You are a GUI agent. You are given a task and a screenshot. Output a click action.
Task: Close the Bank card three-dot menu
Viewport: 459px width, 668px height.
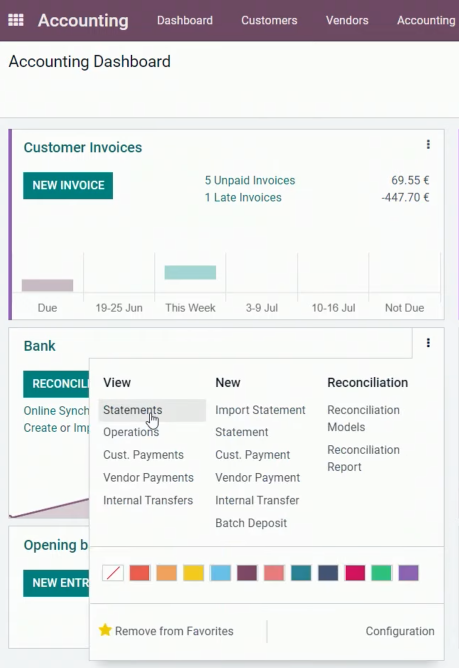(x=428, y=343)
